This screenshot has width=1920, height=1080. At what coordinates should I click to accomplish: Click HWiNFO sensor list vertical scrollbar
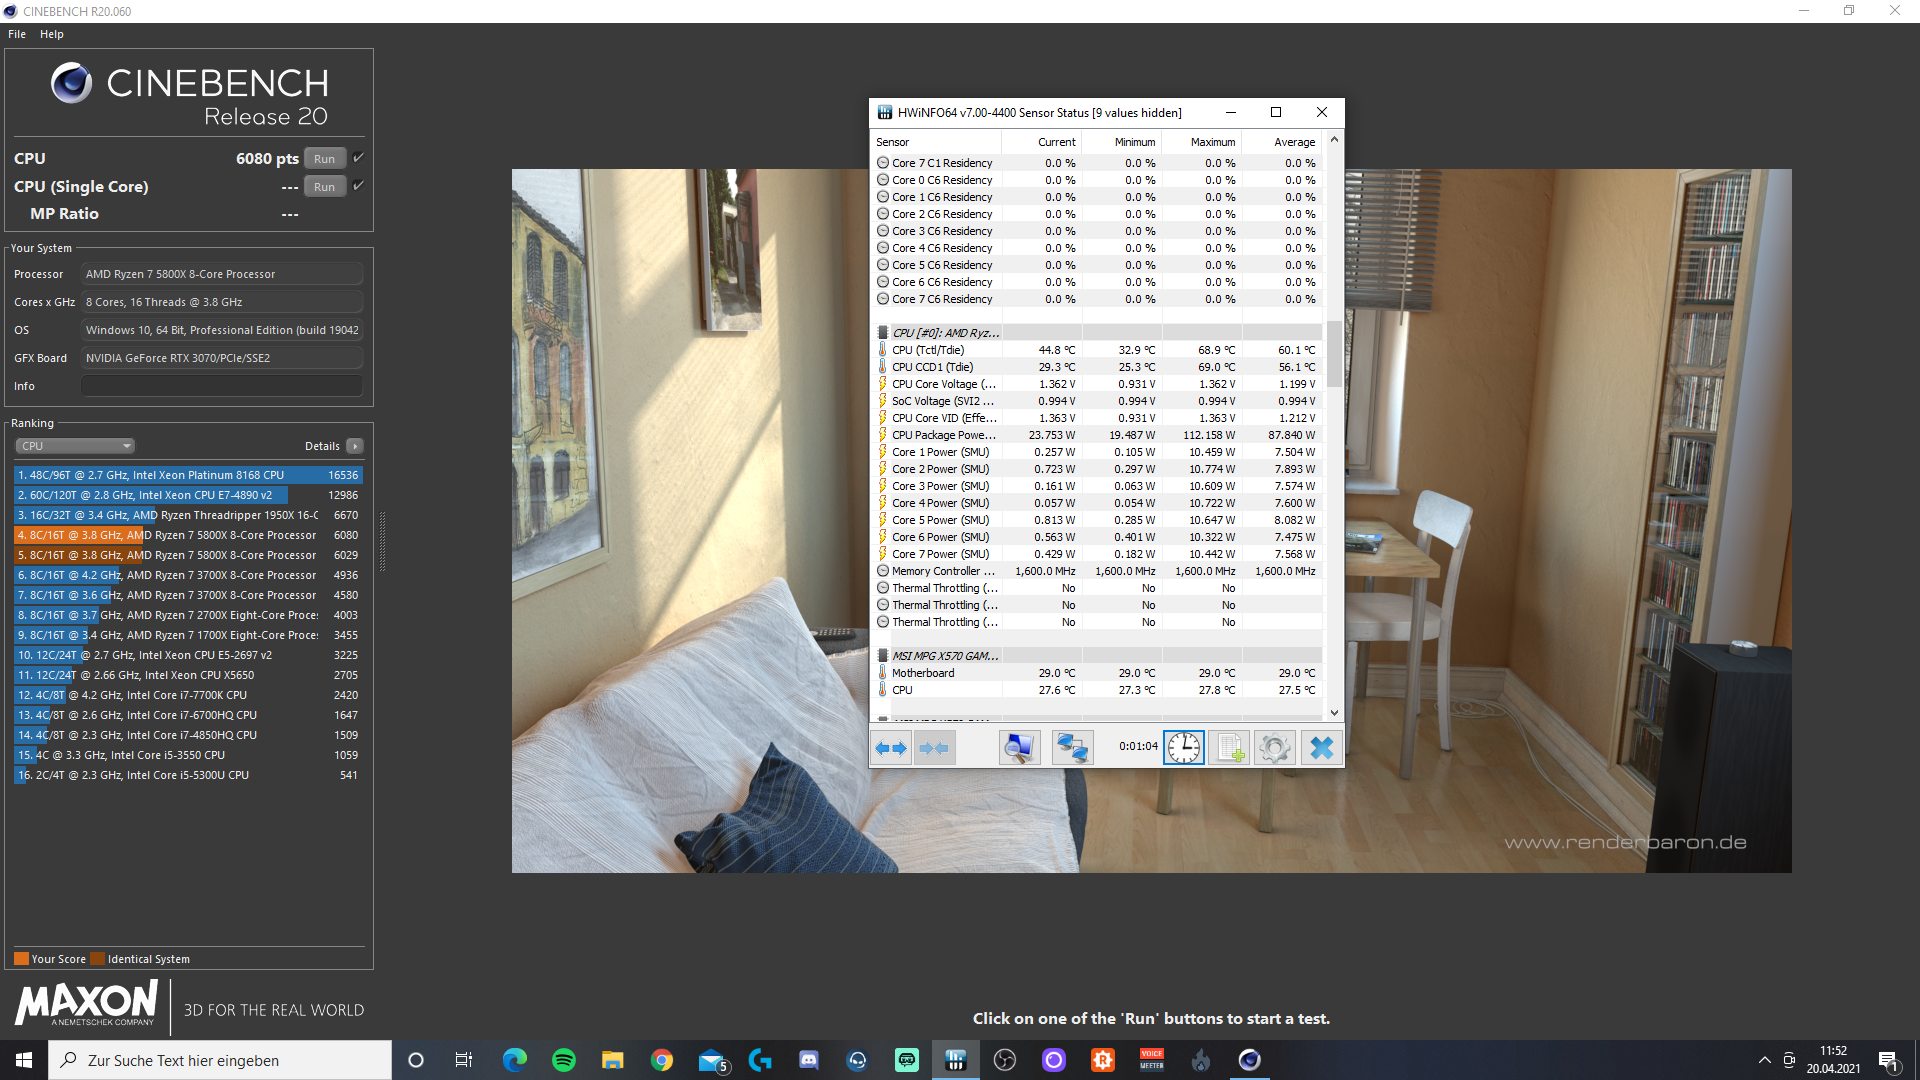[x=1334, y=355]
